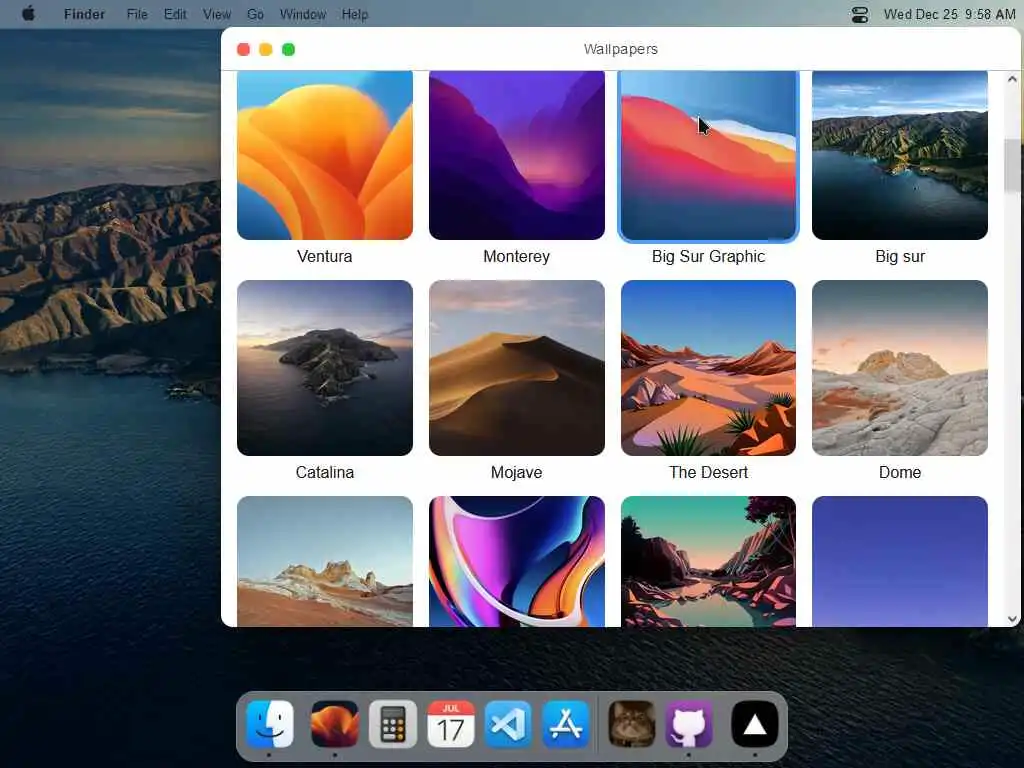The height and width of the screenshot is (768, 1024).
Task: Click the Mojave label text
Action: click(517, 472)
